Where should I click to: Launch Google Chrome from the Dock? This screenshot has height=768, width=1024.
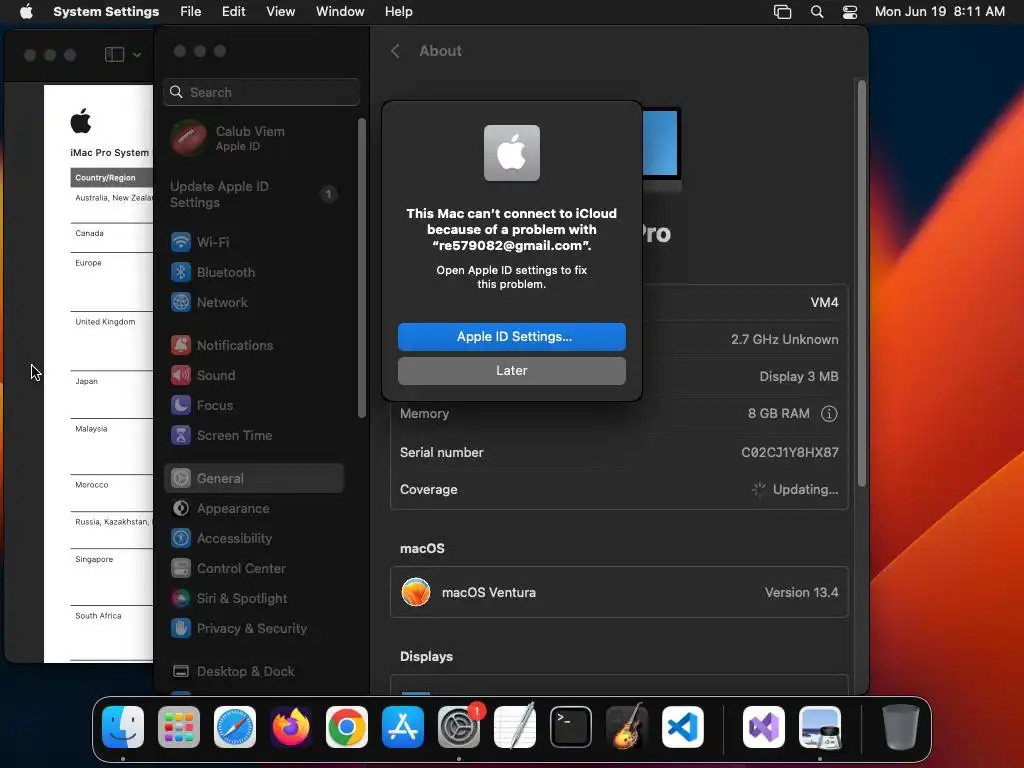(347, 727)
